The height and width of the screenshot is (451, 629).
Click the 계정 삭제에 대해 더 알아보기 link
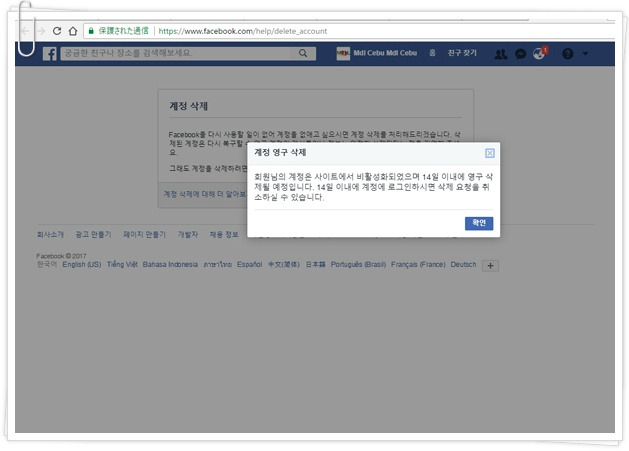click(x=205, y=194)
